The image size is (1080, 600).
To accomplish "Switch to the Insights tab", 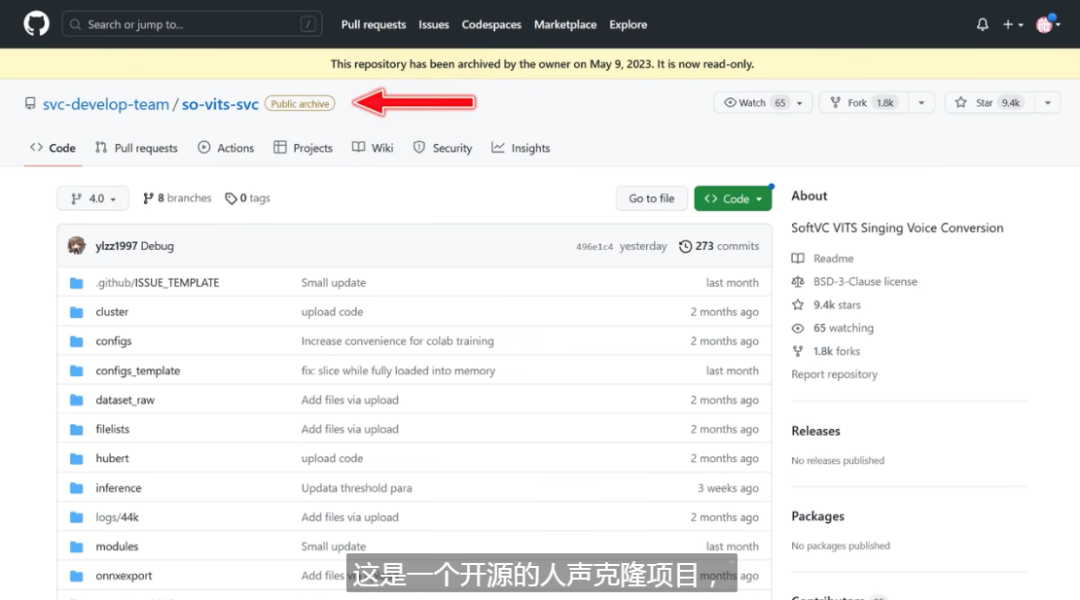I will 521,147.
